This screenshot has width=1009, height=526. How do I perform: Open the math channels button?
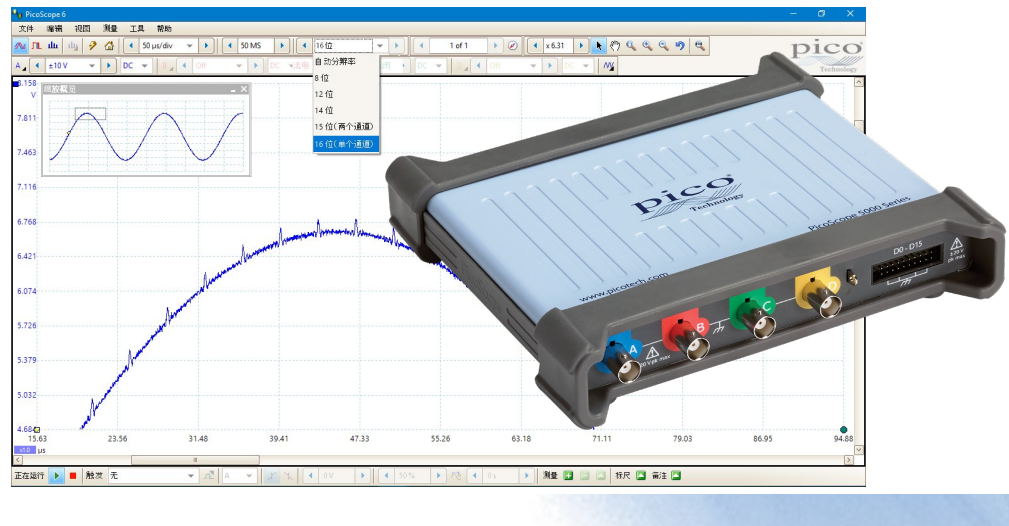[608, 66]
